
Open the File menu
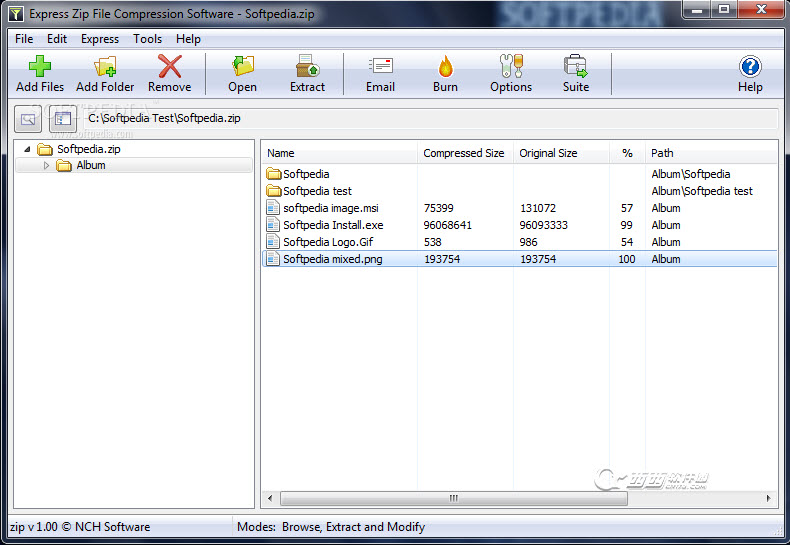tap(24, 39)
